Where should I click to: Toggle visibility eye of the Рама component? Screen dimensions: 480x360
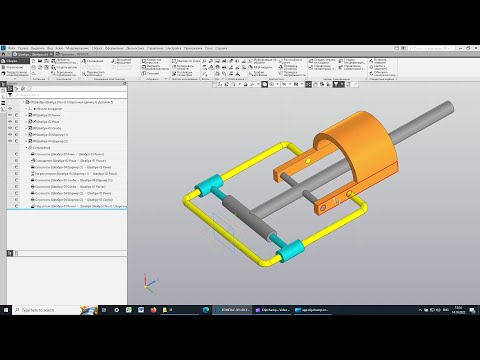[10, 122]
